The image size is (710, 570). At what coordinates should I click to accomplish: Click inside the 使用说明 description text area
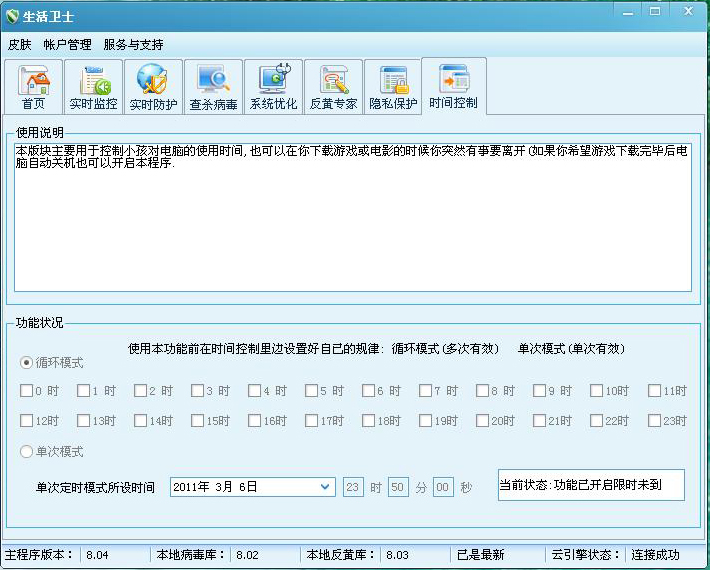352,220
